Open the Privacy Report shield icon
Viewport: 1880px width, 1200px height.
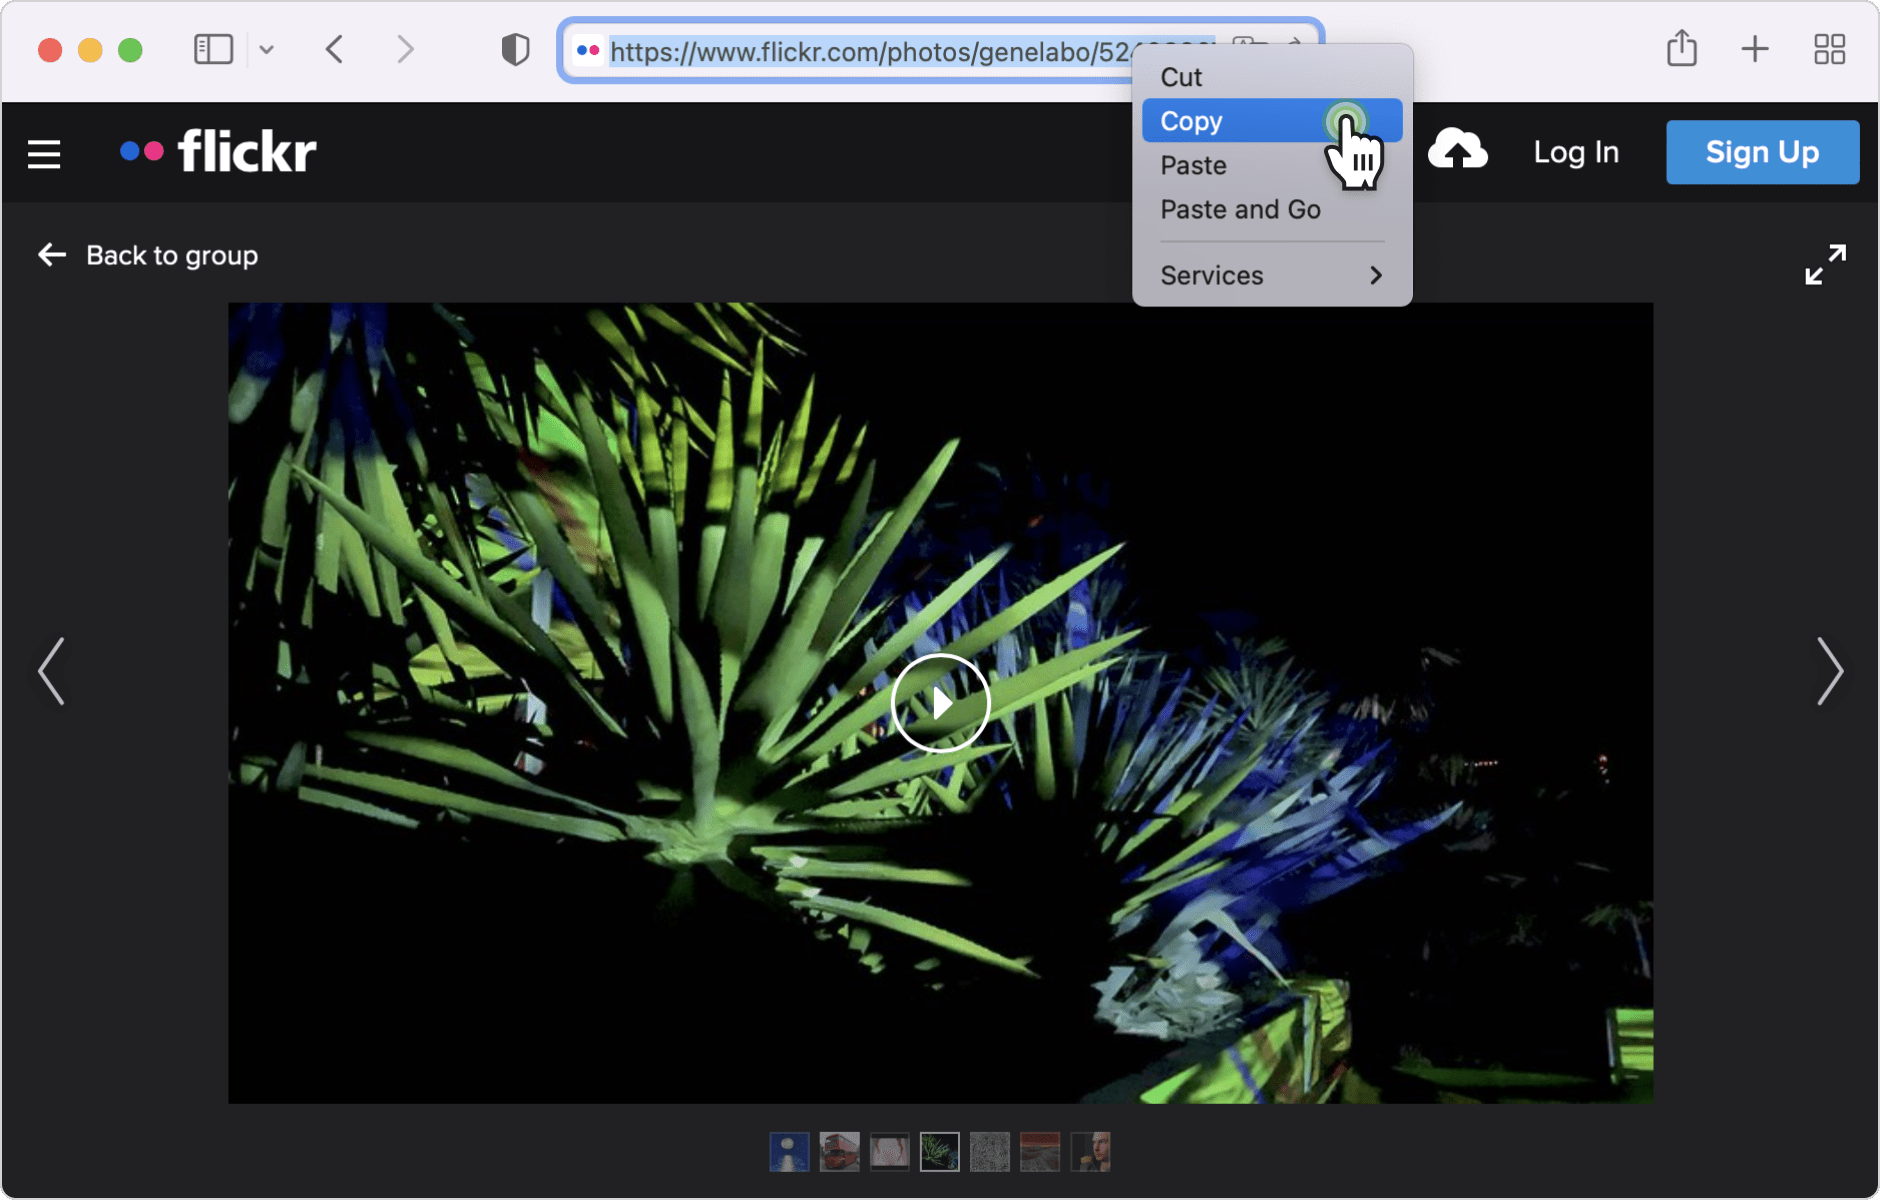click(x=514, y=48)
